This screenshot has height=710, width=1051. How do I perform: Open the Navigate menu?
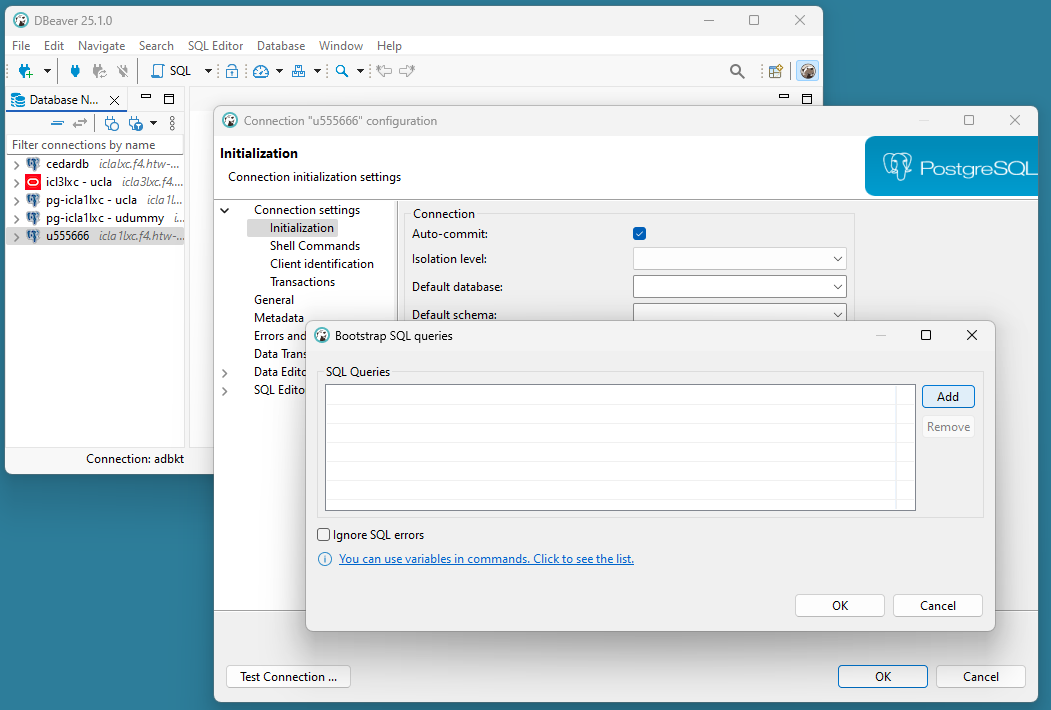point(101,46)
